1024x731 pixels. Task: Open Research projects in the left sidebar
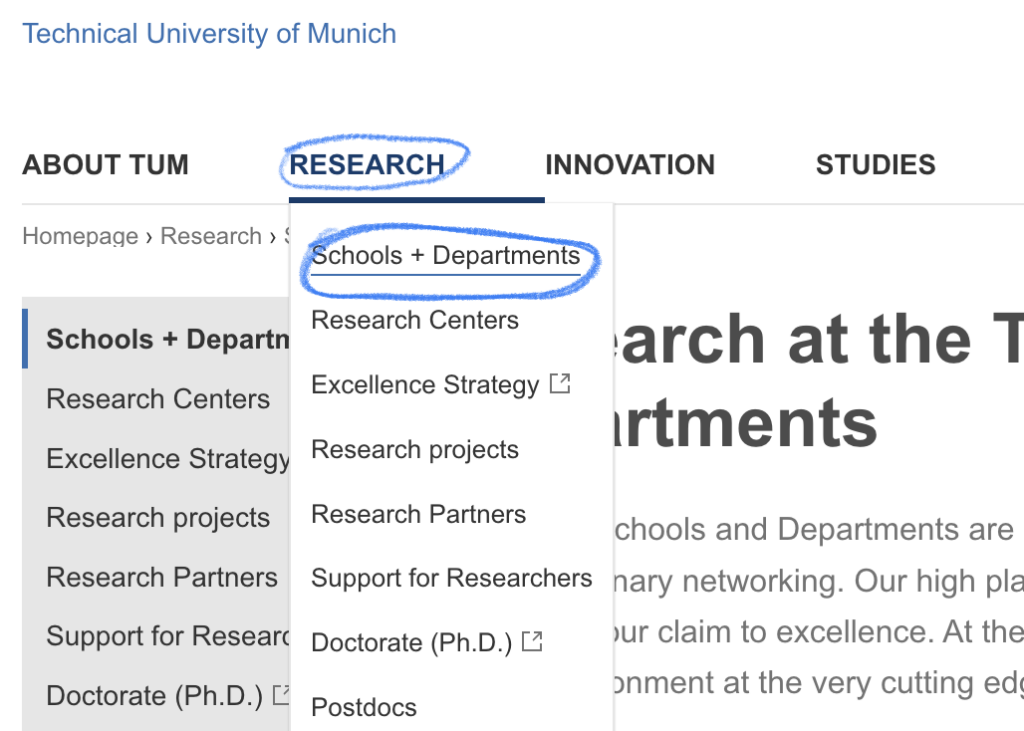point(158,517)
